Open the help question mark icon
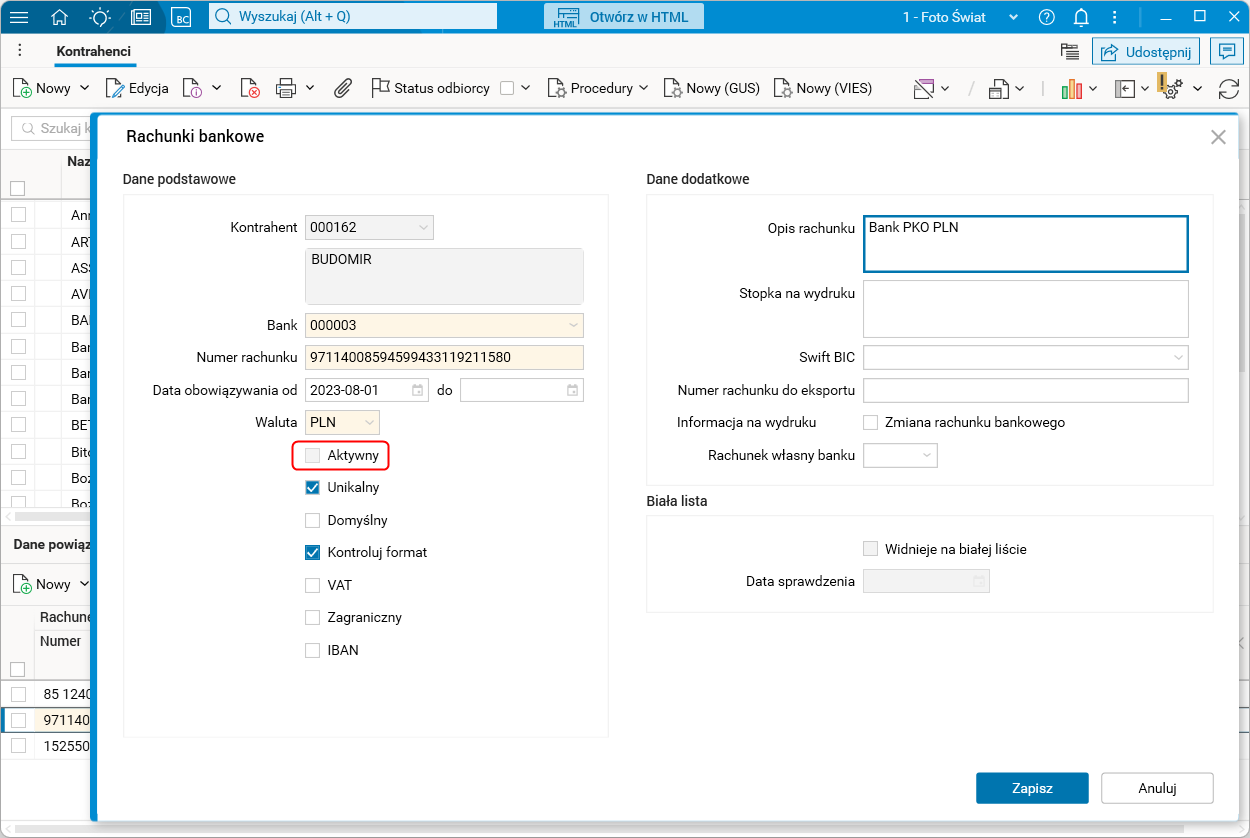 coord(1047,17)
